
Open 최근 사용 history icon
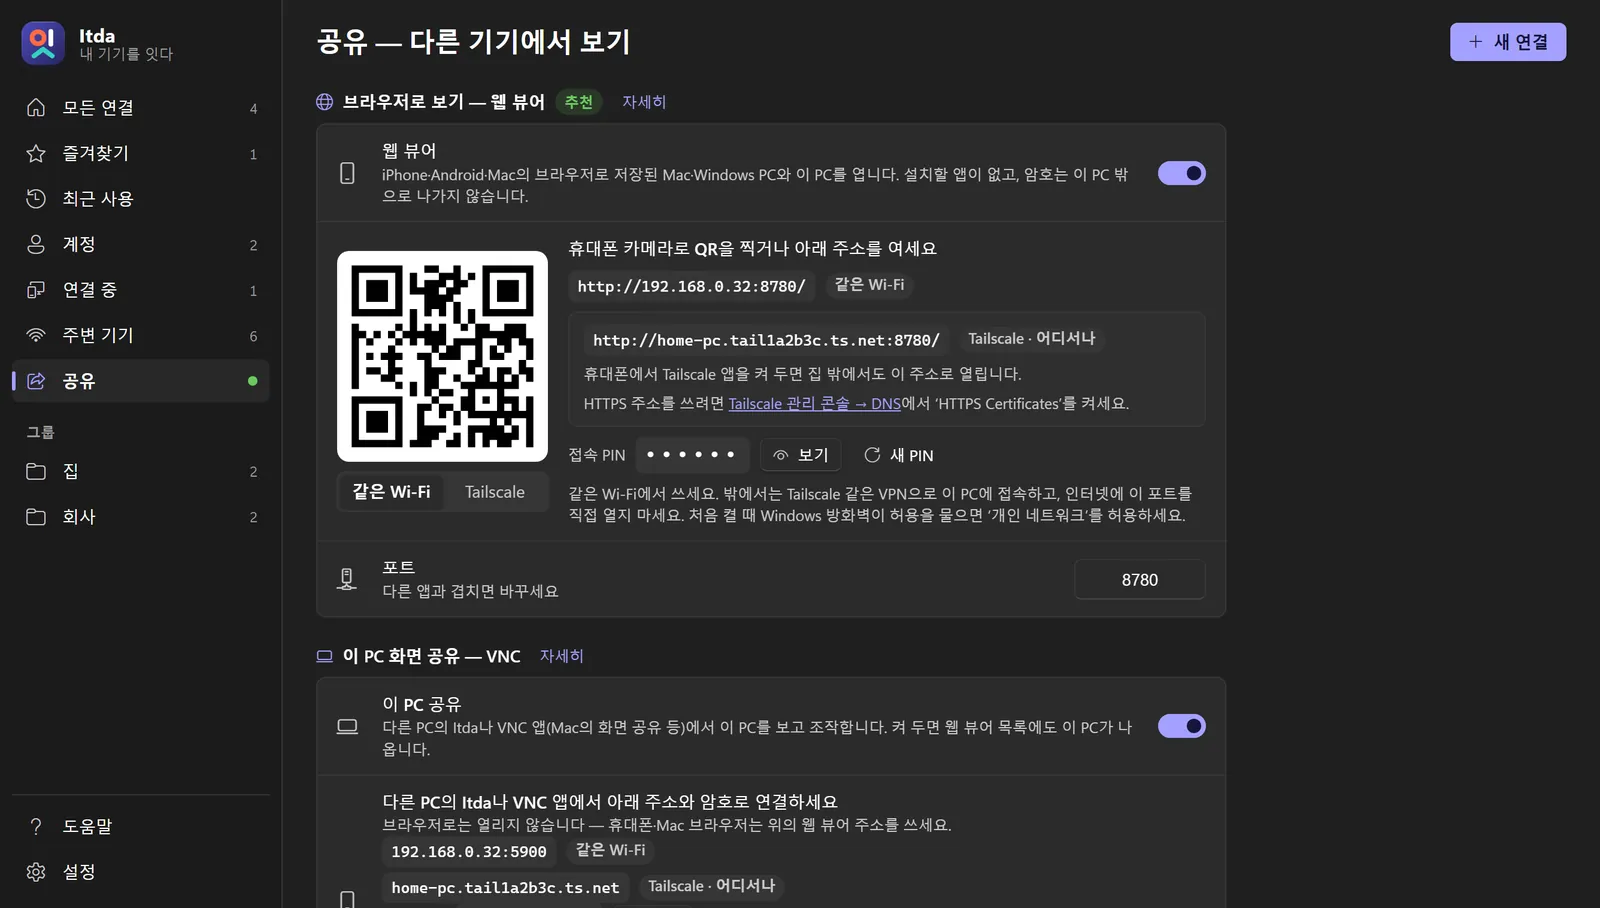tap(36, 199)
